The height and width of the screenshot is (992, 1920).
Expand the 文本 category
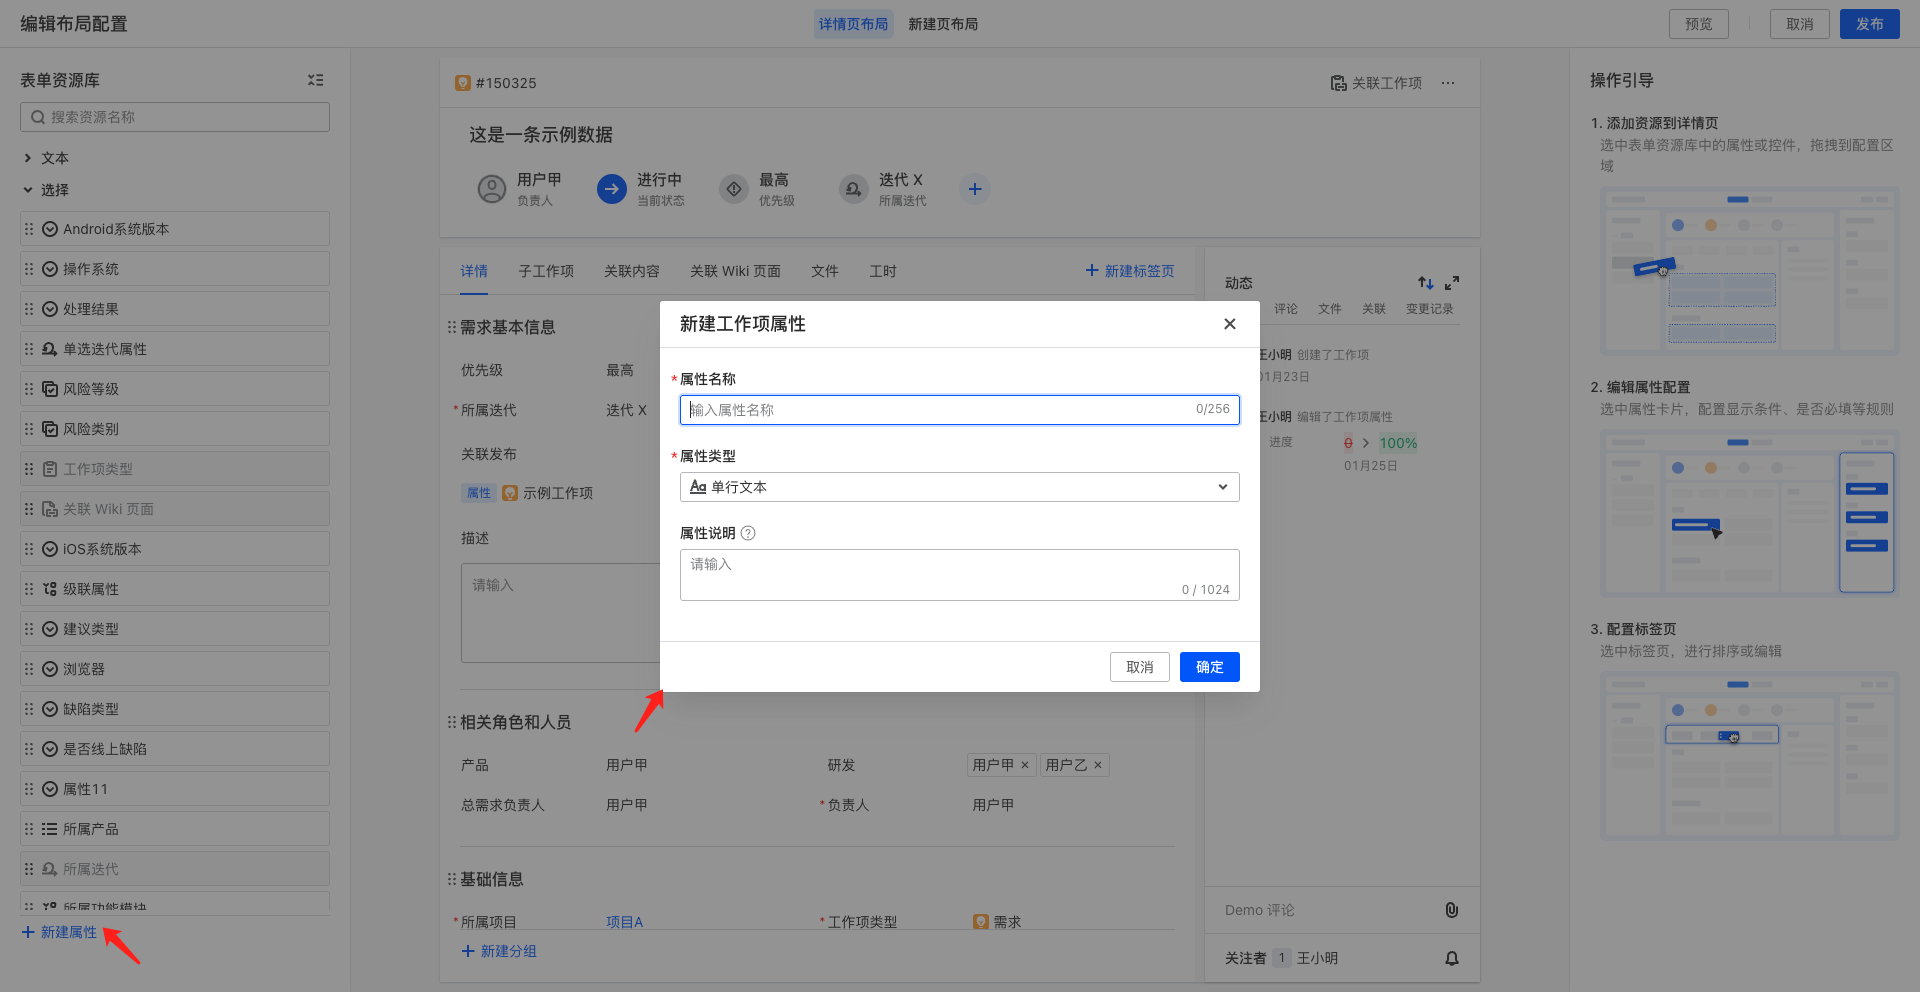[x=28, y=158]
